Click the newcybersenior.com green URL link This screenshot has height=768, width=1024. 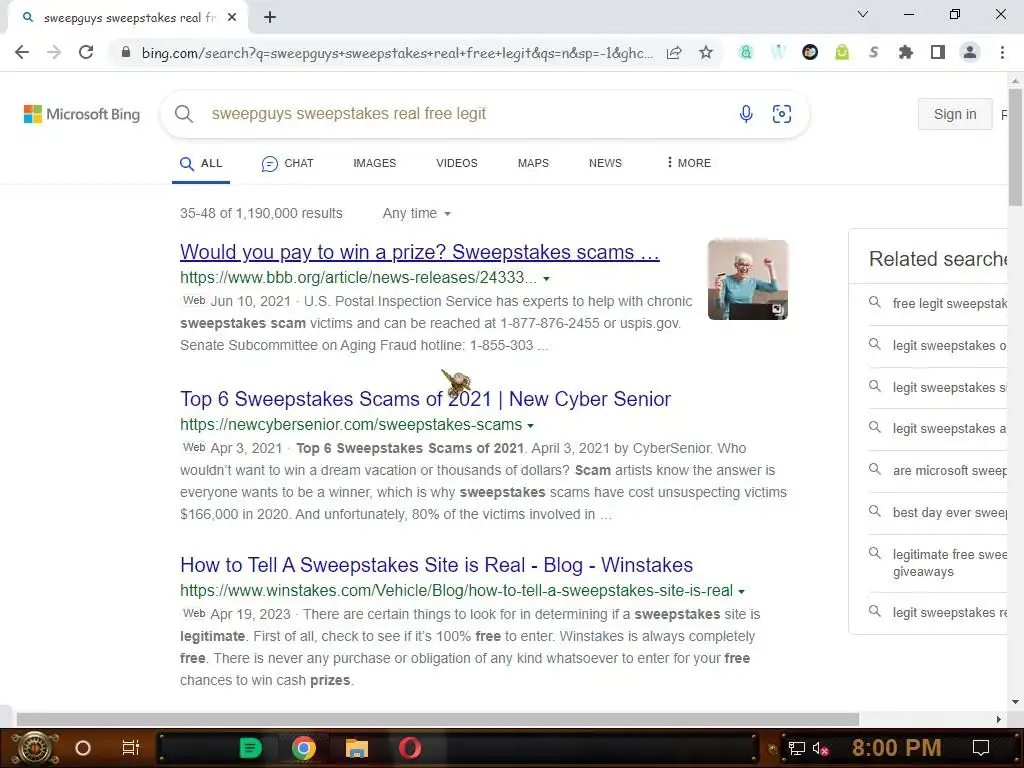pyautogui.click(x=351, y=424)
